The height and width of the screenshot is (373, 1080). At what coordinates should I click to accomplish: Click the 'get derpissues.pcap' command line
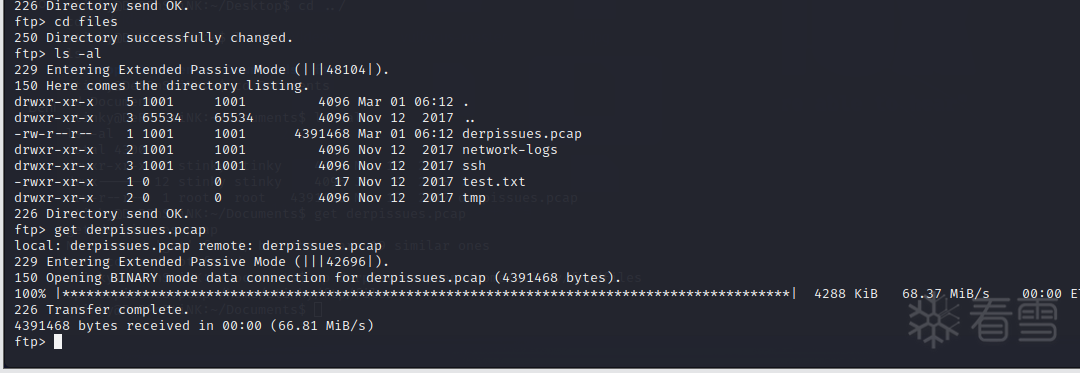[x=110, y=230]
